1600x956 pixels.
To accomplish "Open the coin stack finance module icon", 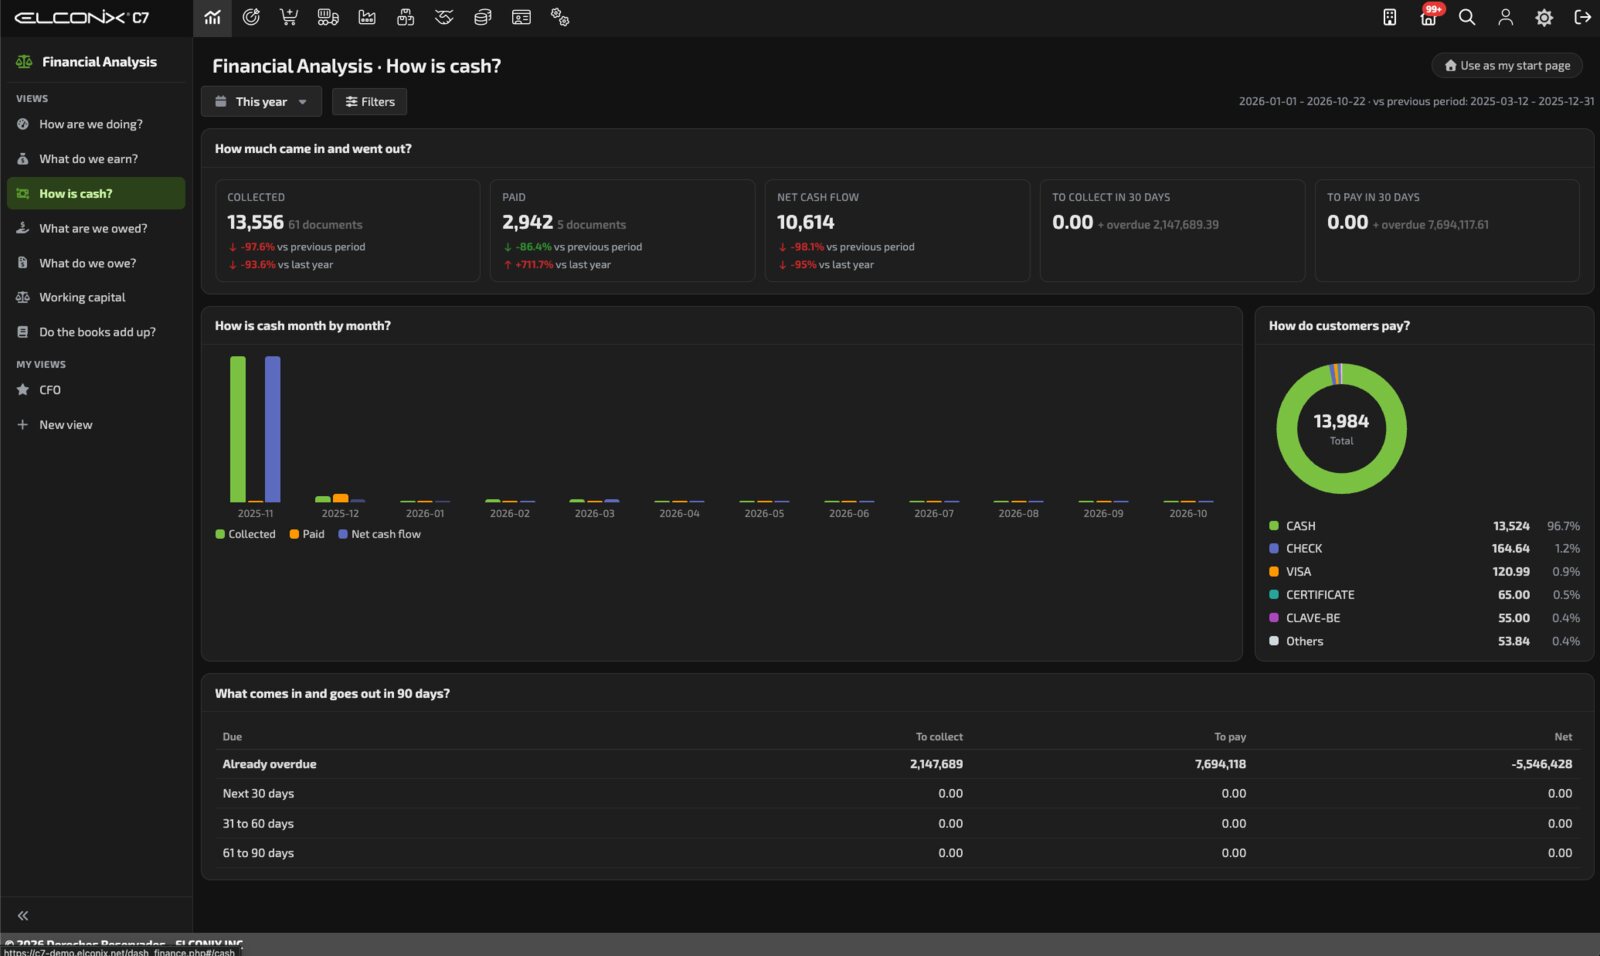I will coord(482,17).
